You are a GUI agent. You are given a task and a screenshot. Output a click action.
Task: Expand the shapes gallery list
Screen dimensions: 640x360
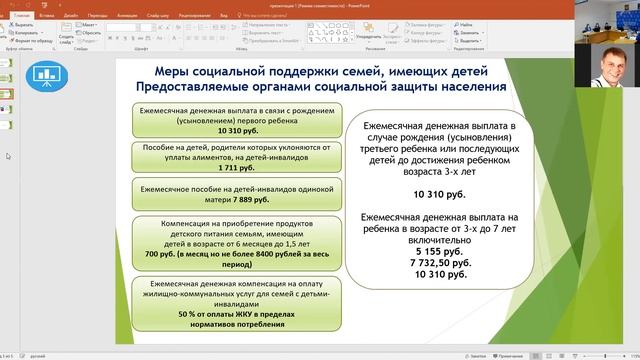(x=352, y=40)
